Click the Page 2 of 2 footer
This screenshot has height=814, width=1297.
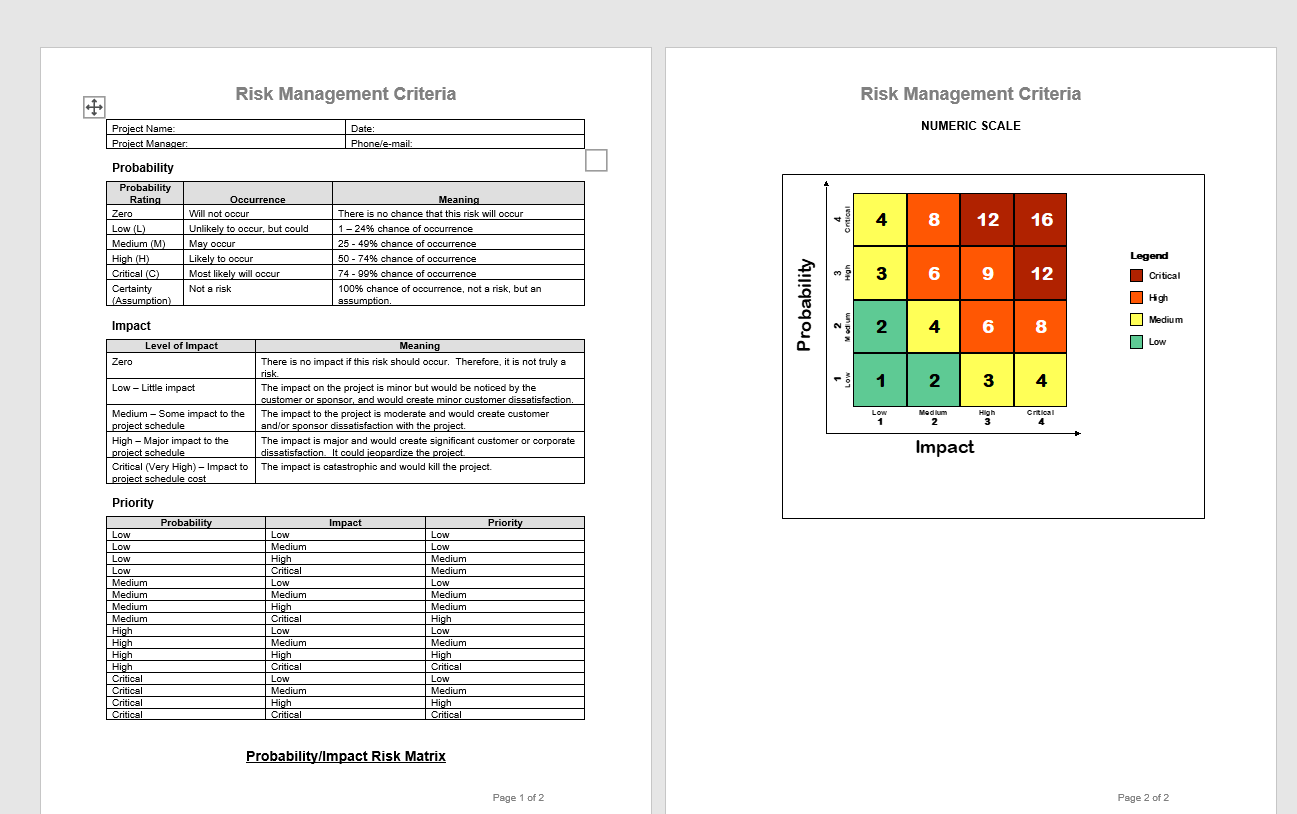[1142, 797]
